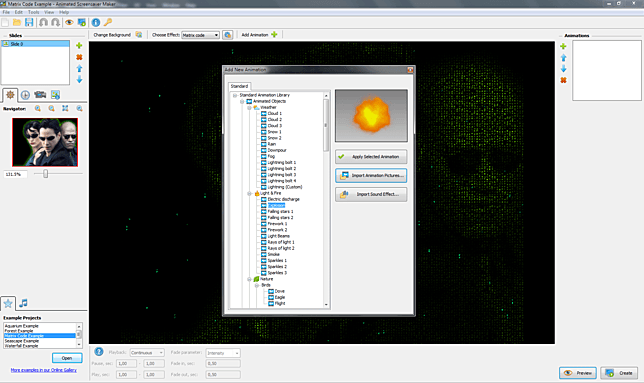Collapse the Standard Animation Library node
The height and width of the screenshot is (383, 644).
pyautogui.click(x=235, y=95)
